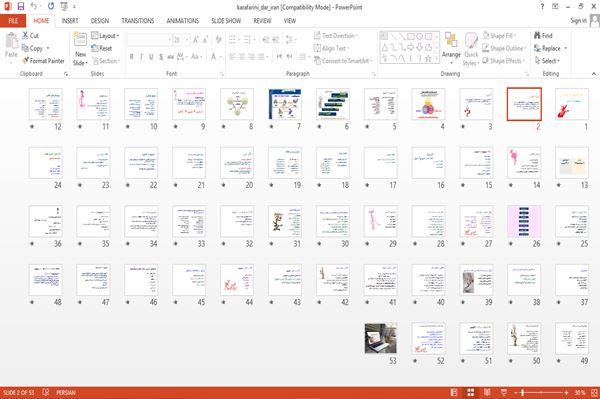Open PowerPoint Help question mark

542,7
